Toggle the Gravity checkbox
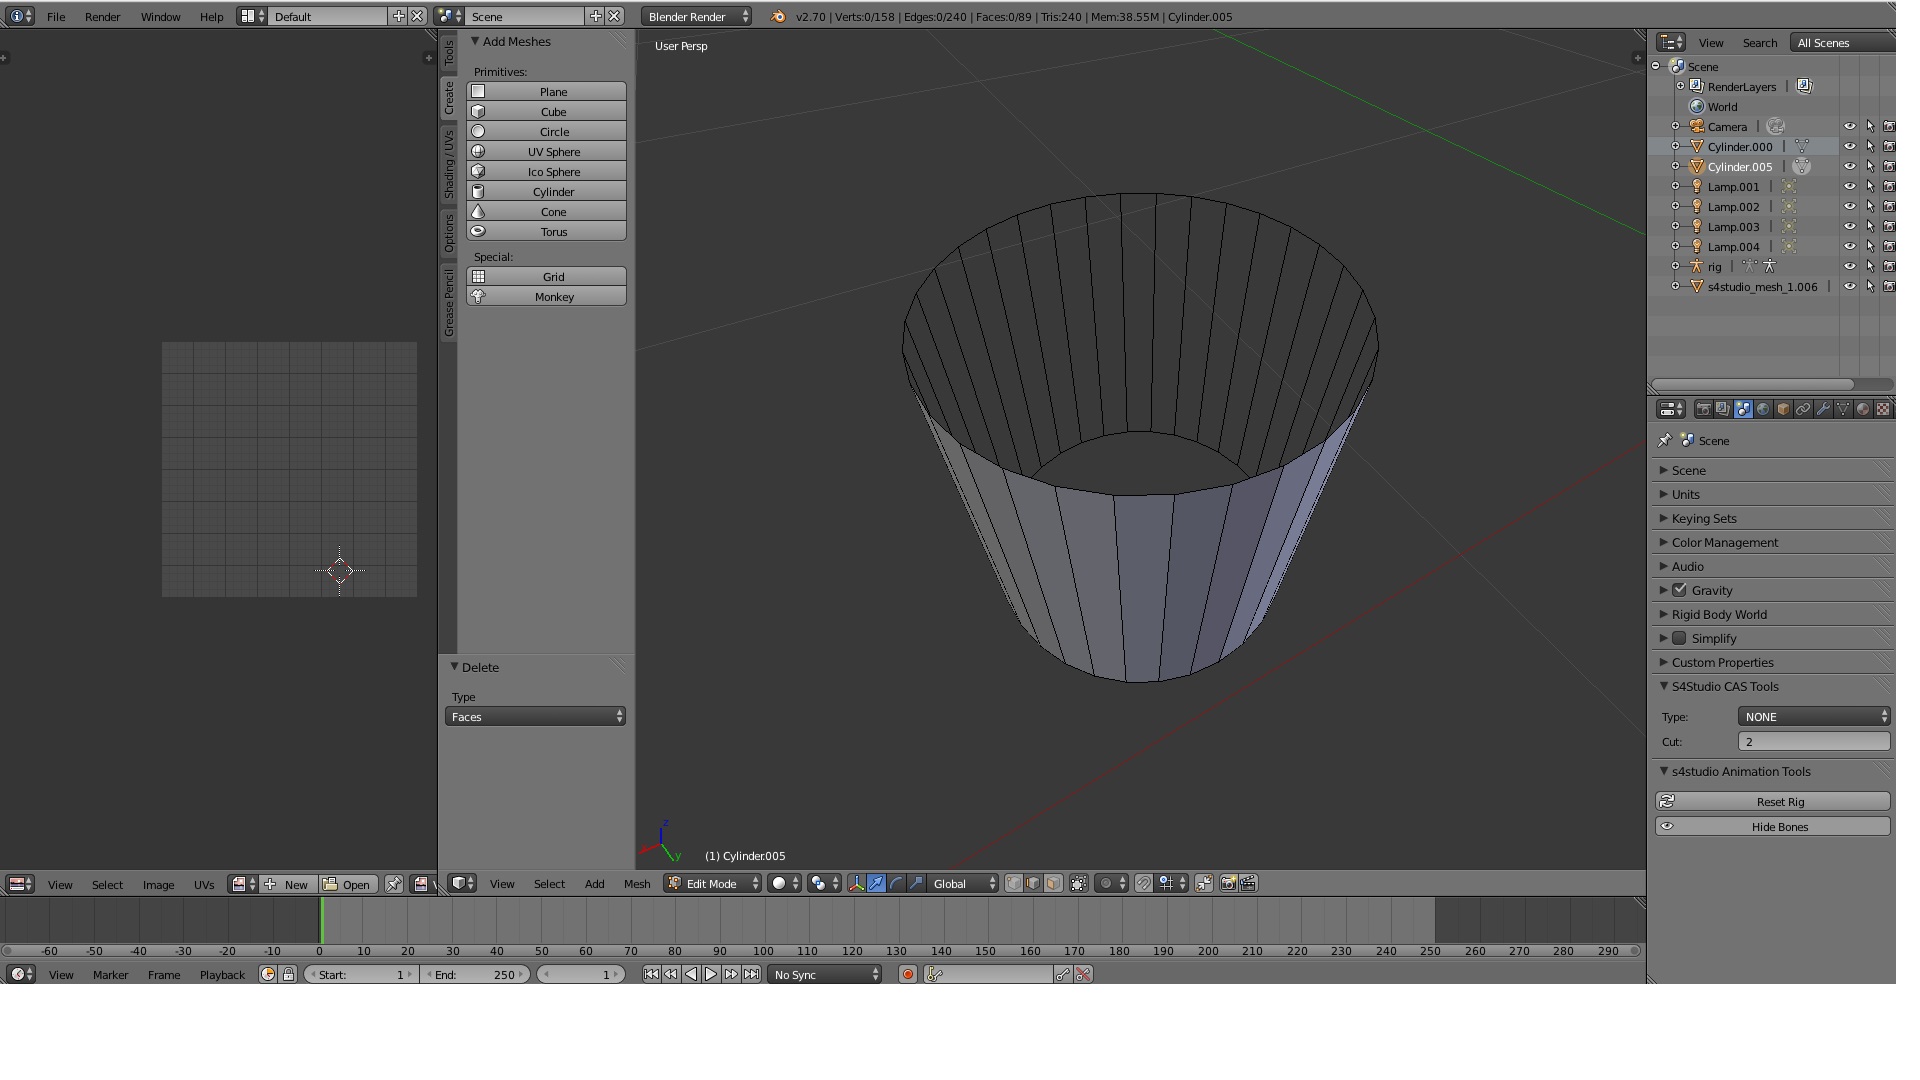This screenshot has height=1080, width=1920. 1679,590
